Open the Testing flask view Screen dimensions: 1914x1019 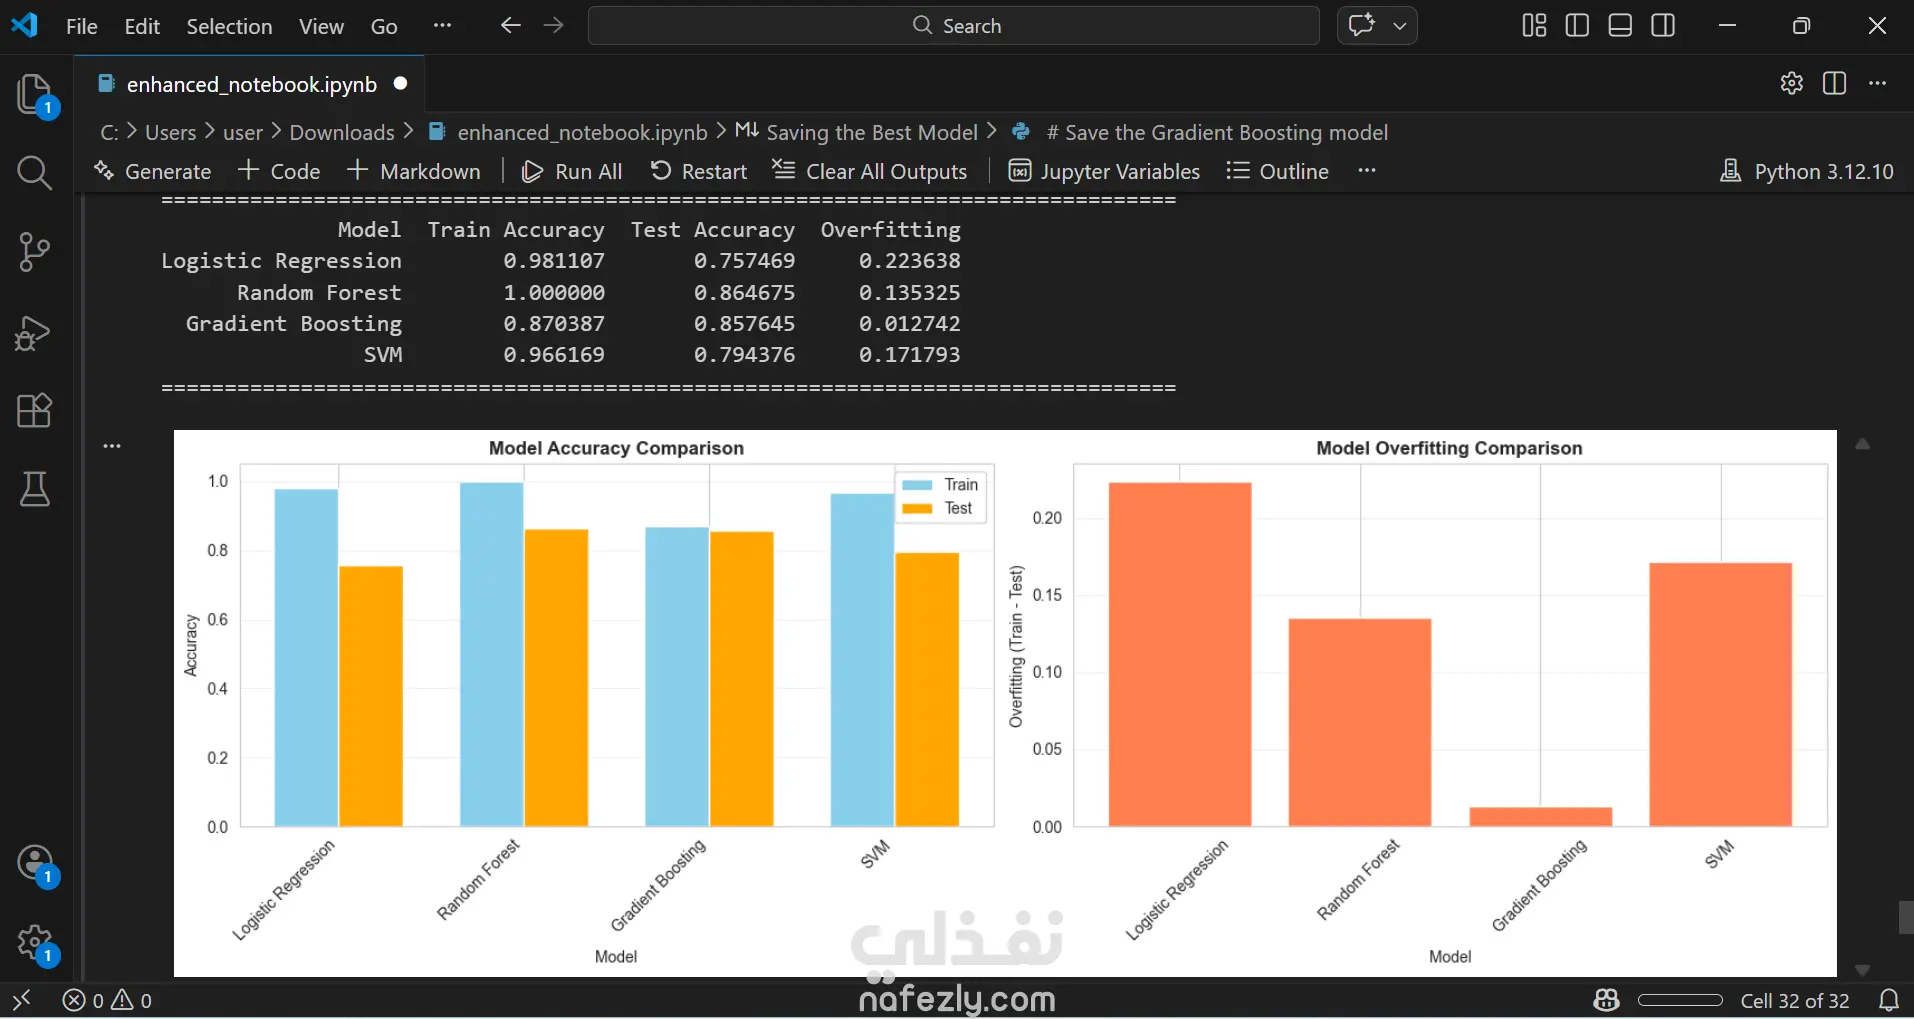tap(35, 489)
